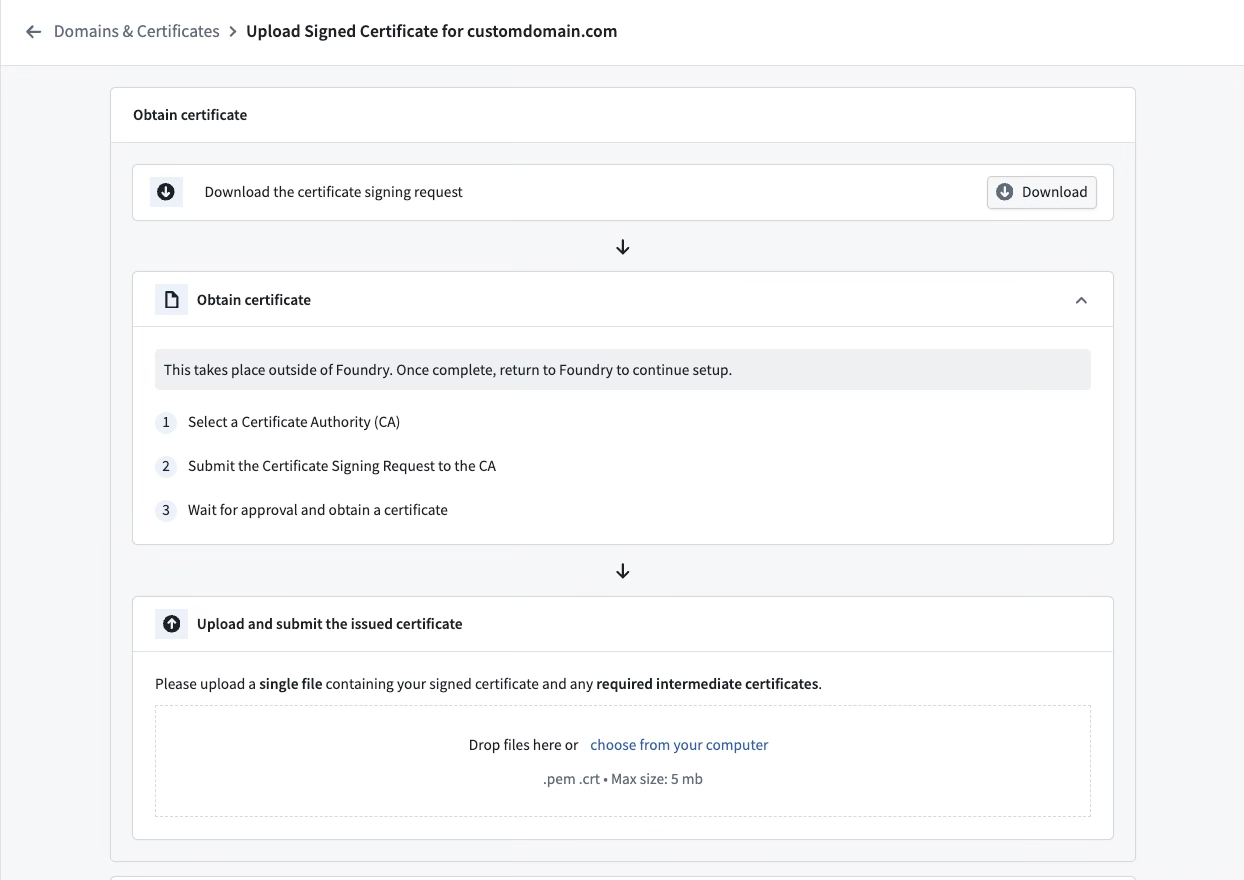Image resolution: width=1244 pixels, height=880 pixels.
Task: Click the document icon next to Obtain certificate
Action: [x=171, y=299]
